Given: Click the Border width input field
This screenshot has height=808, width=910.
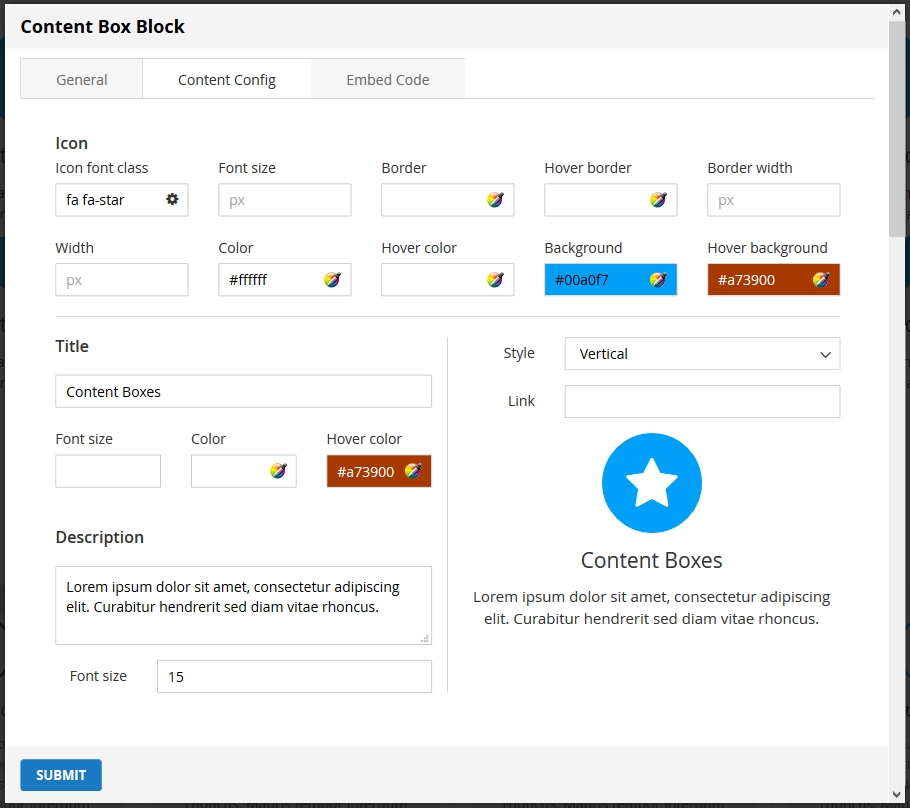Looking at the screenshot, I should coord(773,200).
